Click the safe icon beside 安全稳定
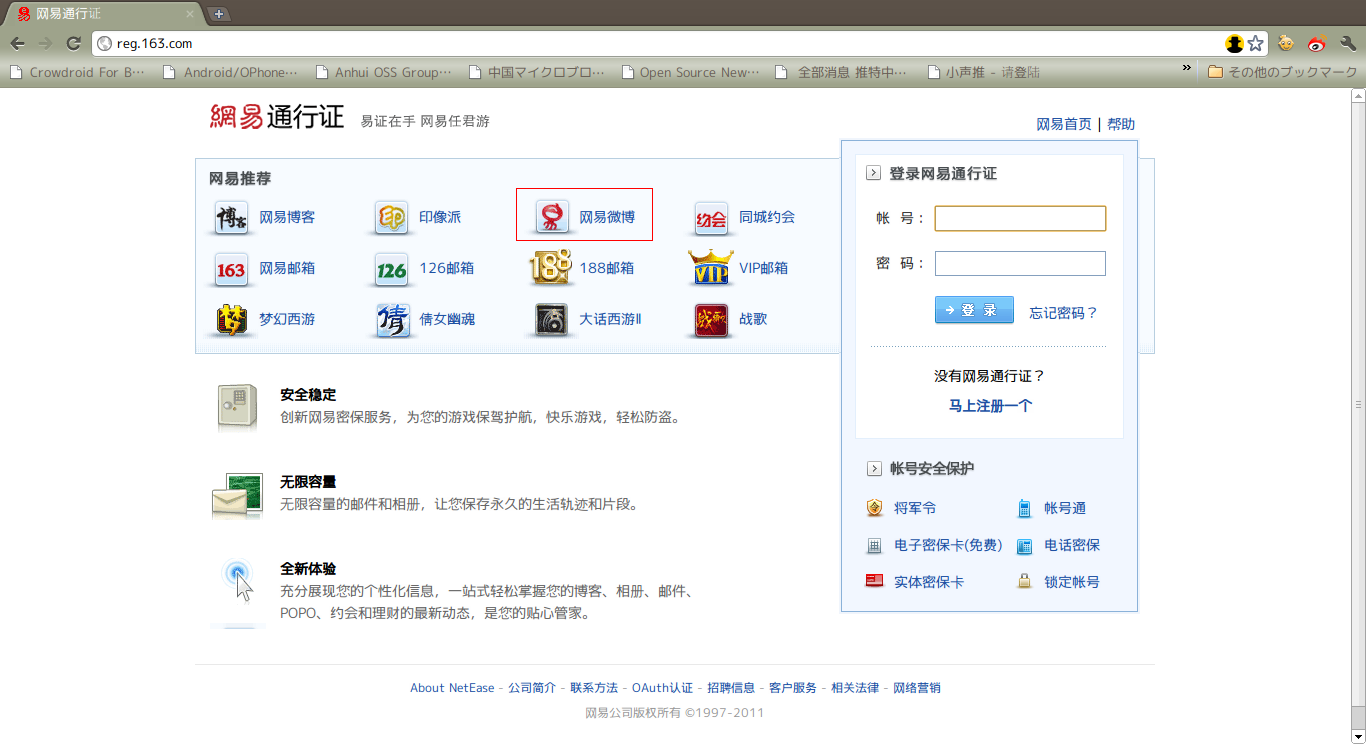Viewport: 1366px width, 744px height. click(238, 407)
